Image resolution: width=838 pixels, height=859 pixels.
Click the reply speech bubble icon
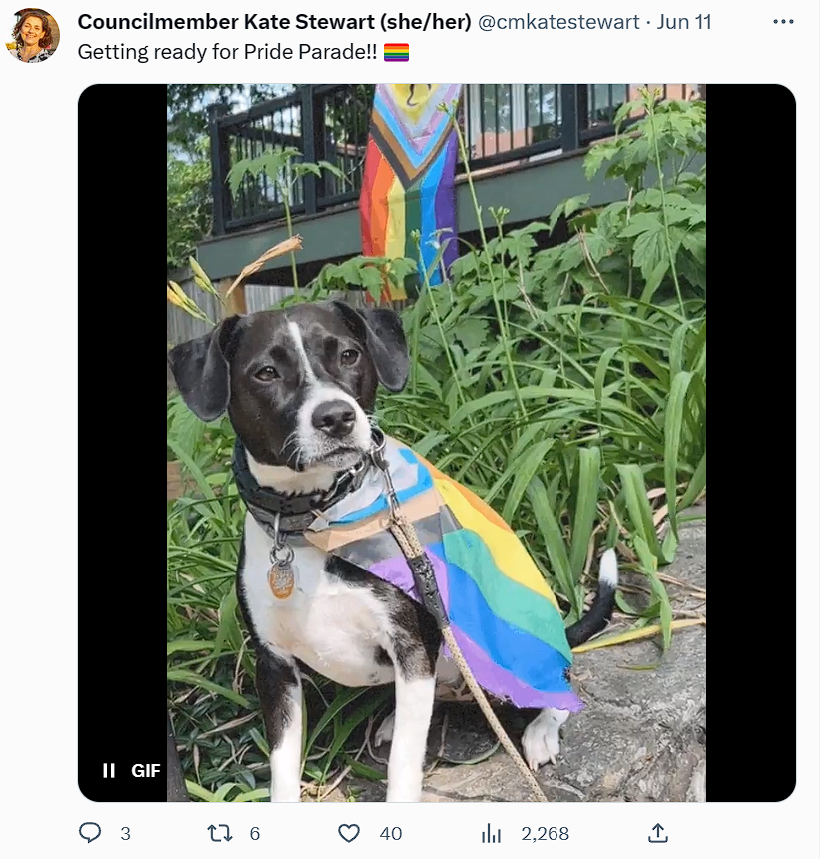pos(90,833)
